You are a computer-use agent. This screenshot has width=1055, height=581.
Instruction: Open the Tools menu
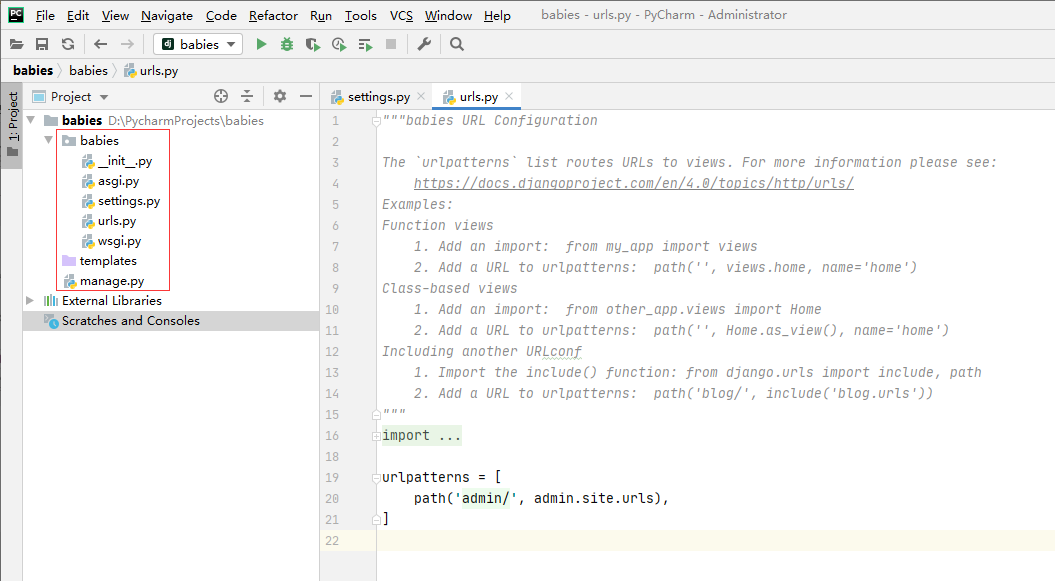pyautogui.click(x=361, y=15)
